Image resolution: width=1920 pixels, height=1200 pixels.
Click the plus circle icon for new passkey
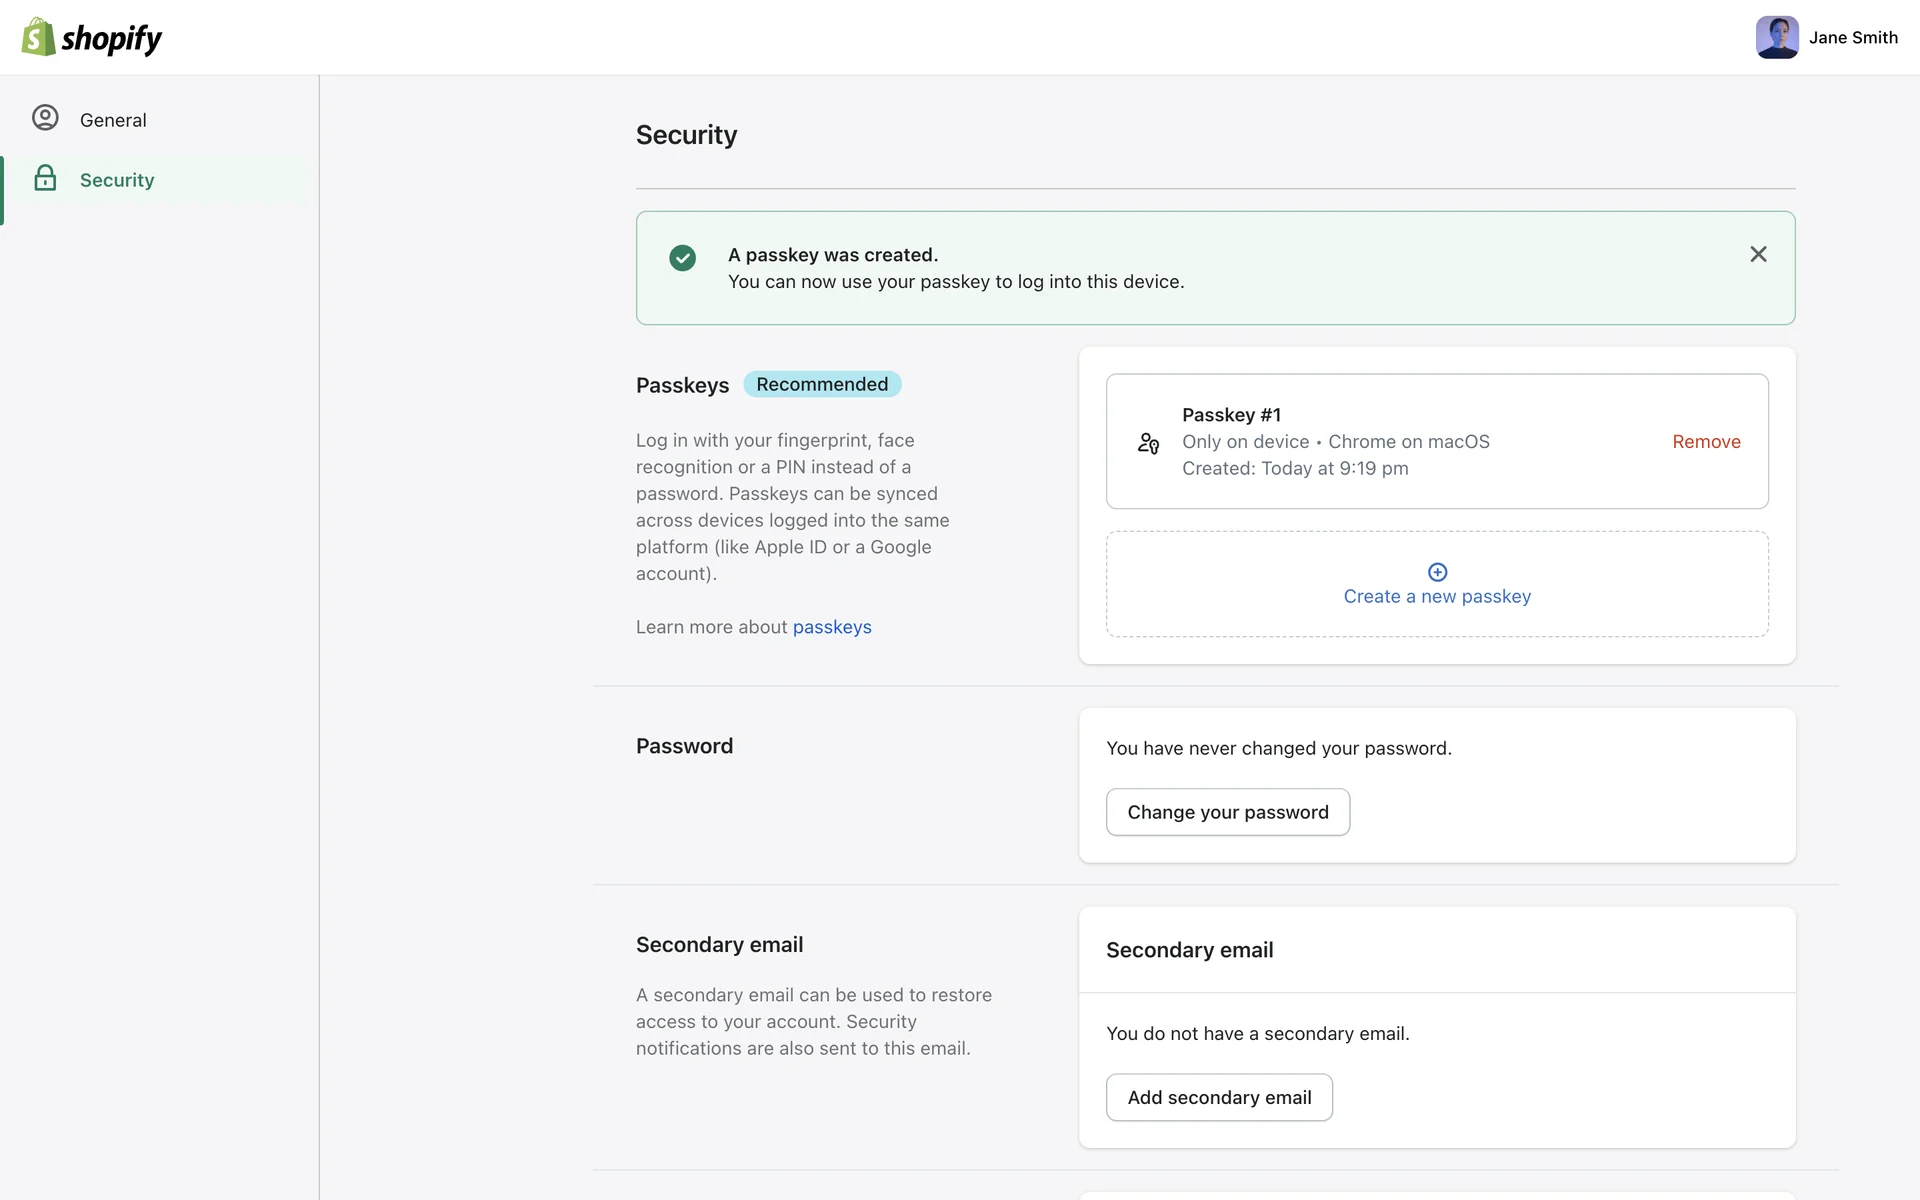(1437, 572)
